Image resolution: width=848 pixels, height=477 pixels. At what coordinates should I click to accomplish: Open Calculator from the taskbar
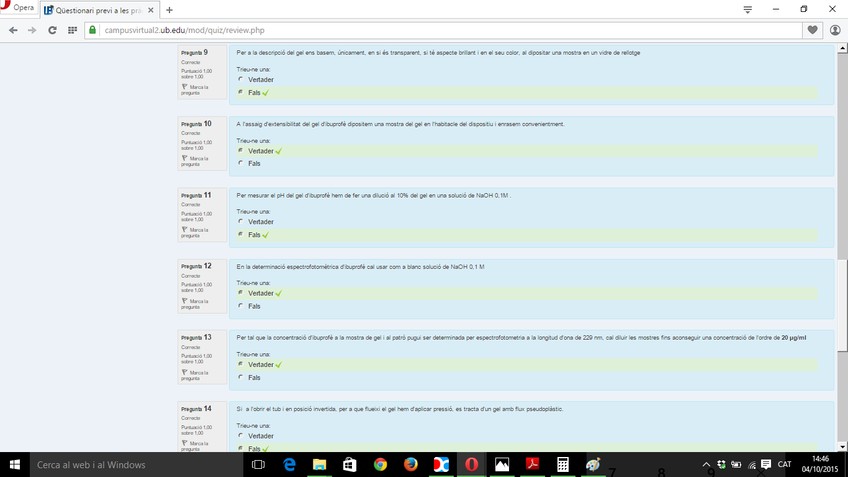563,464
